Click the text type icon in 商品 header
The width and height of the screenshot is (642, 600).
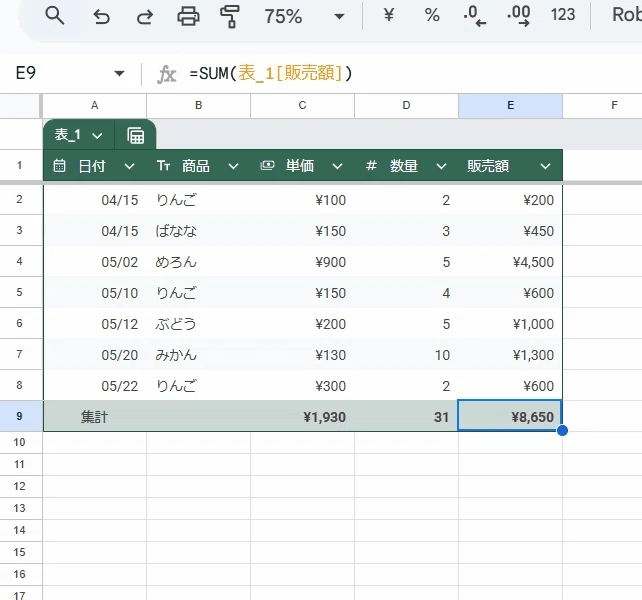pyautogui.click(x=163, y=165)
